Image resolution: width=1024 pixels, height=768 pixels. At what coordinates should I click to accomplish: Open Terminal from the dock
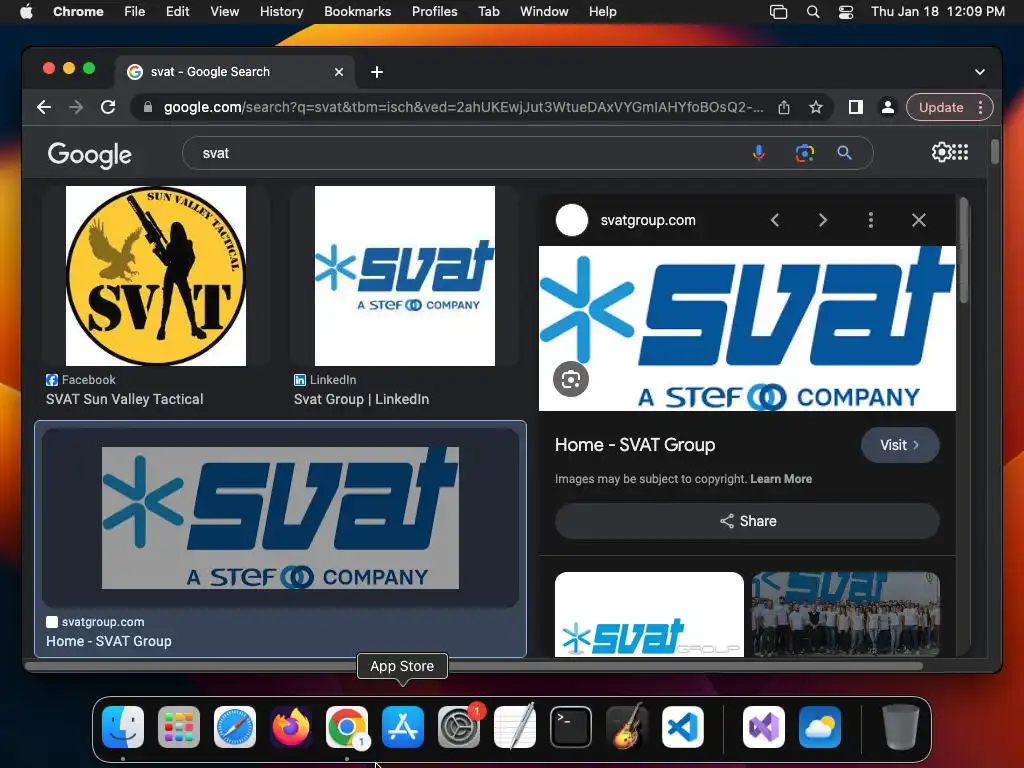coord(571,727)
